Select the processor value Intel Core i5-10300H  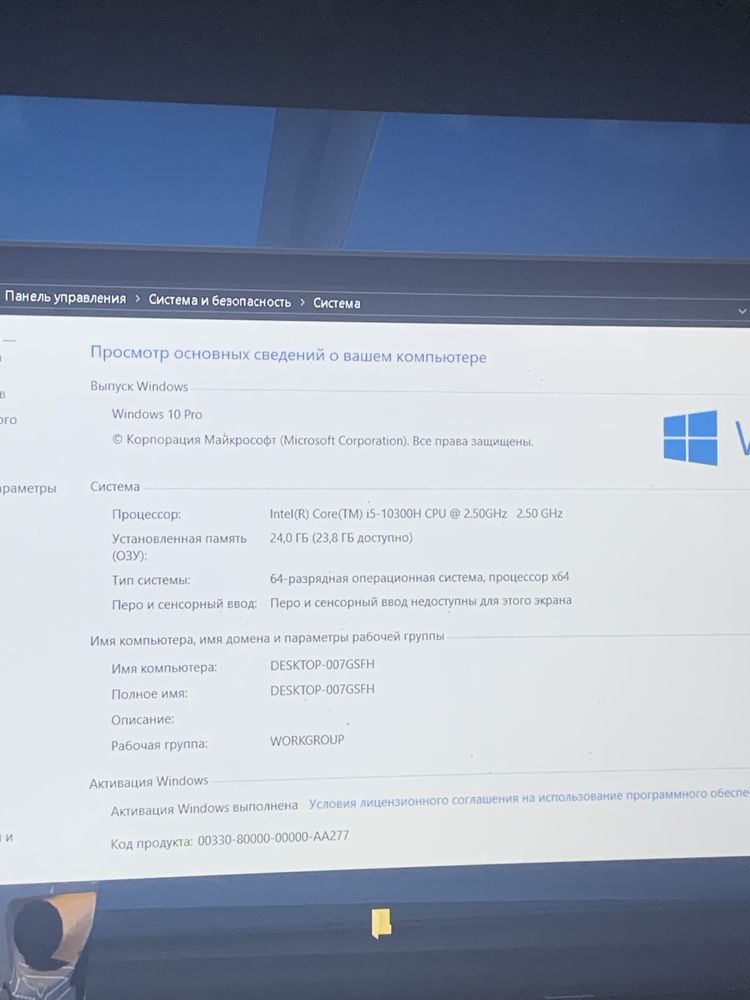coord(416,513)
